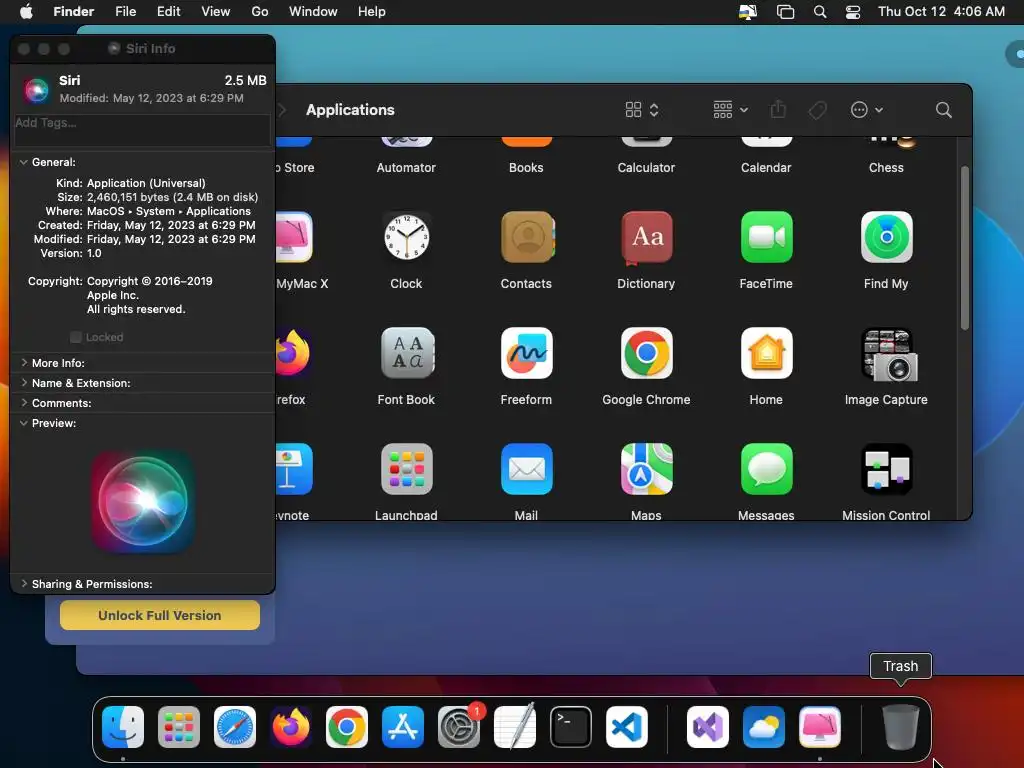Open the More actions ellipsis dropdown
1024x768 pixels.
867,110
